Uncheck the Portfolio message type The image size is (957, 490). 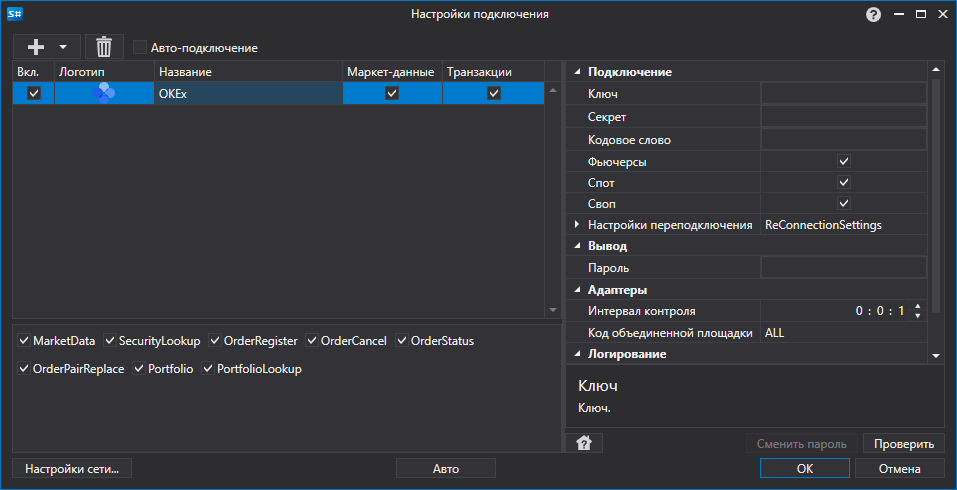pyautogui.click(x=139, y=369)
